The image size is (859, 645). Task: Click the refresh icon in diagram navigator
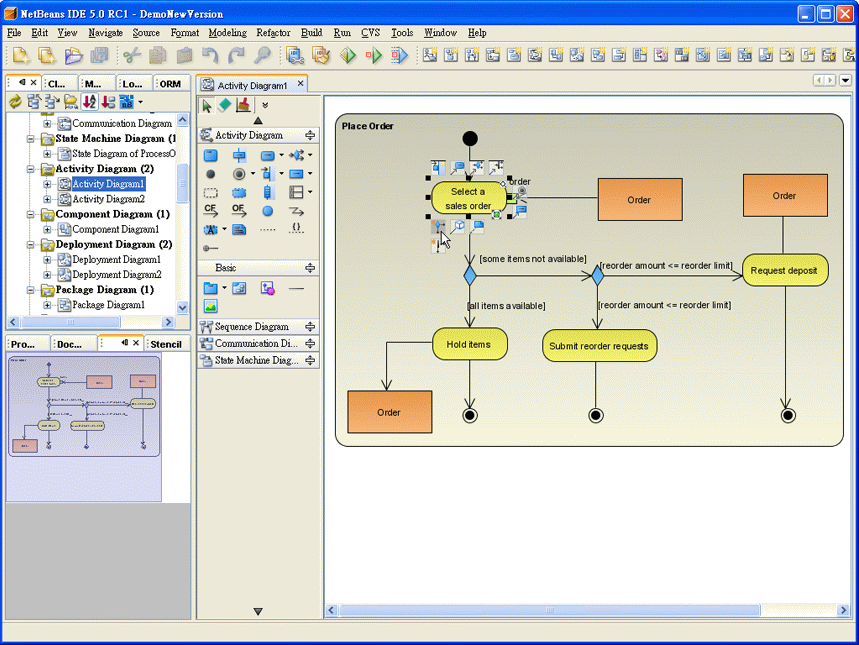click(x=15, y=102)
